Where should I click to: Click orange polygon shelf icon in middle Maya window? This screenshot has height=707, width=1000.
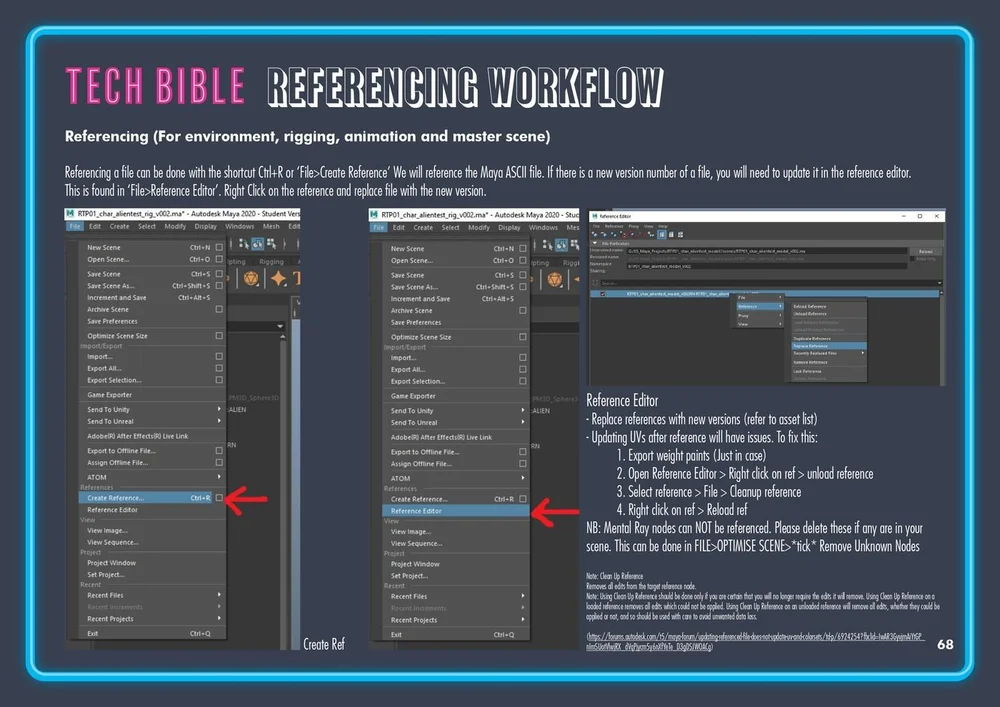pyautogui.click(x=555, y=280)
